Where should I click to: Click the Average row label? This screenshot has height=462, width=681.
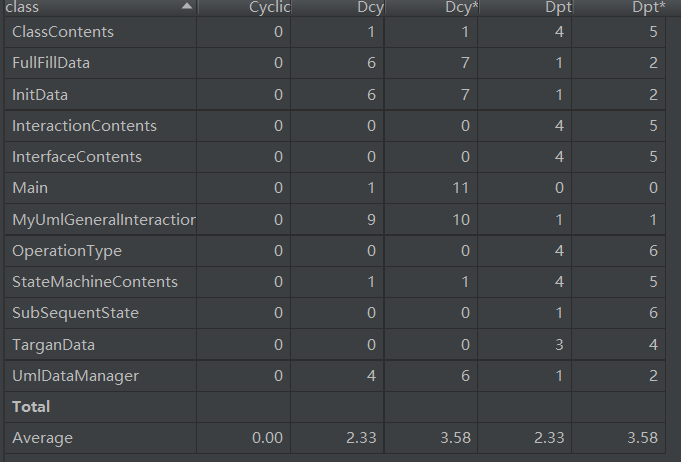tap(42, 438)
